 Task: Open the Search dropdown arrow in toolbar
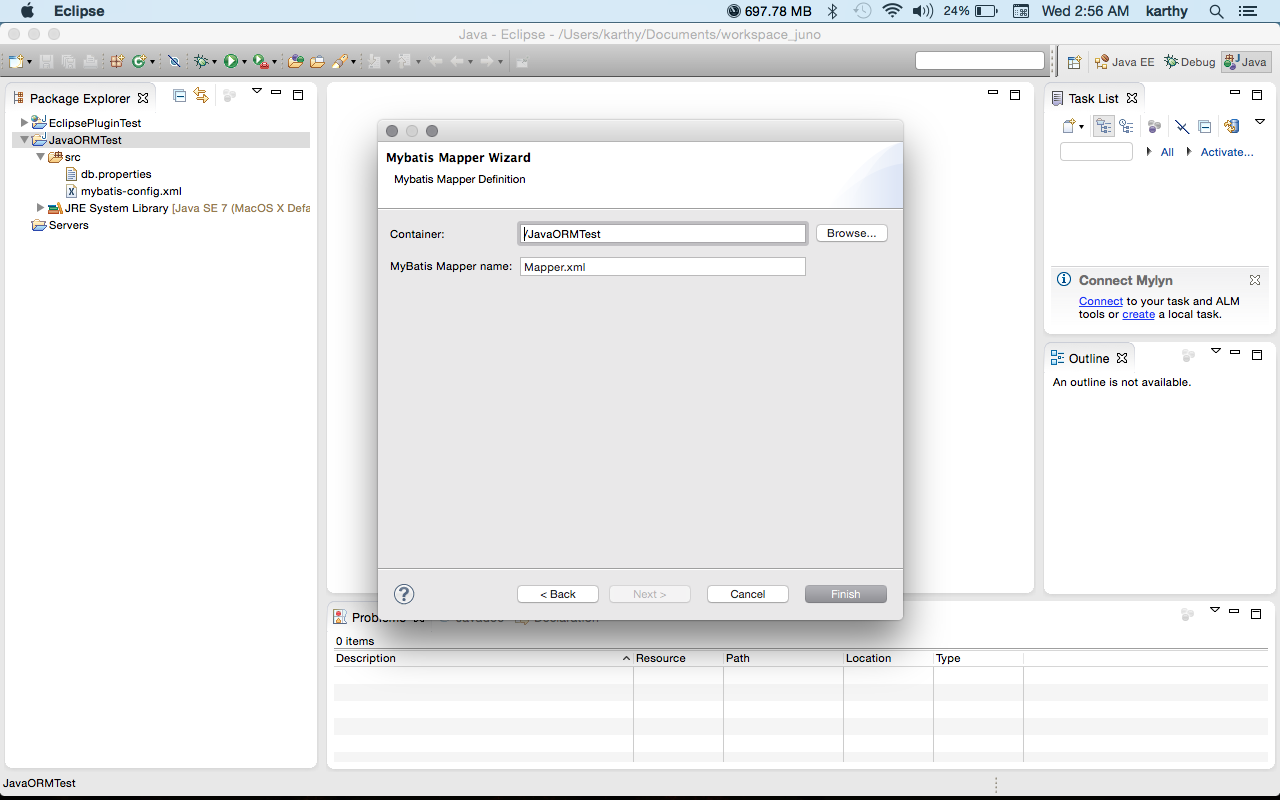[x=353, y=62]
